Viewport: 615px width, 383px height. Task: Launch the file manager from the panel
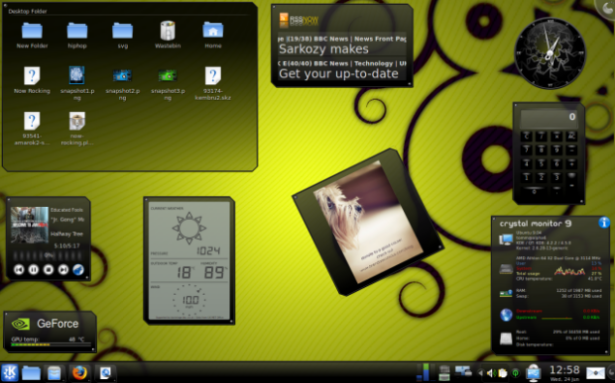click(x=54, y=373)
